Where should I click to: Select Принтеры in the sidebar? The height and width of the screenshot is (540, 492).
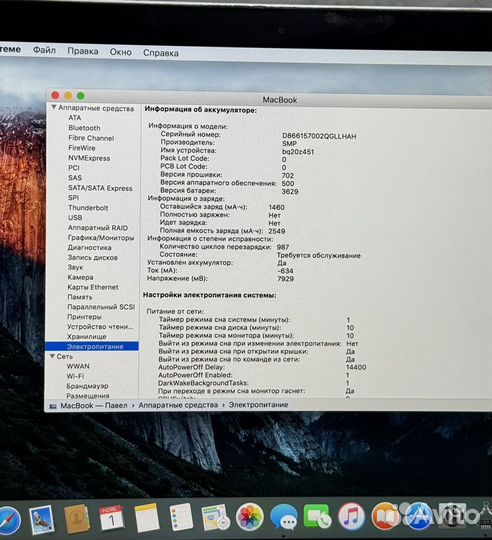84,316
